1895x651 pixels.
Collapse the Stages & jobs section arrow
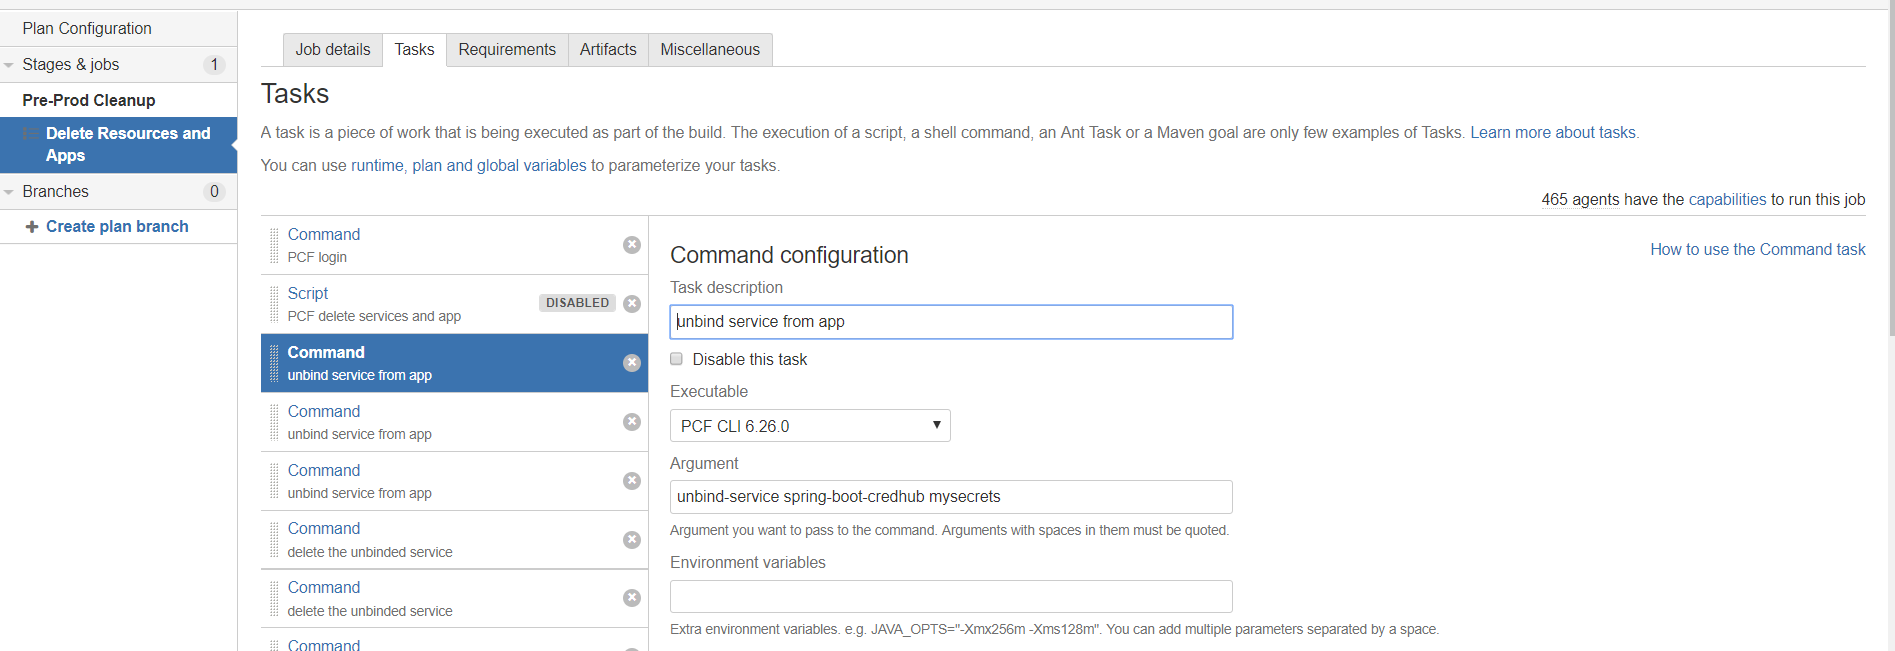(9, 65)
